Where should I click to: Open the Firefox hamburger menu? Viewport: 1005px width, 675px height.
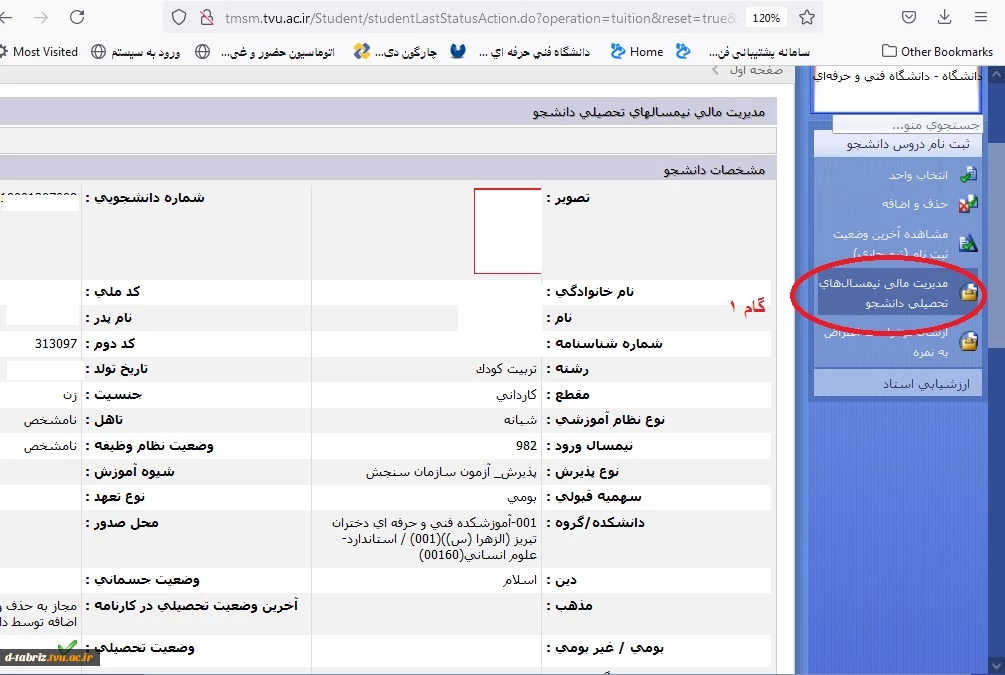click(981, 17)
